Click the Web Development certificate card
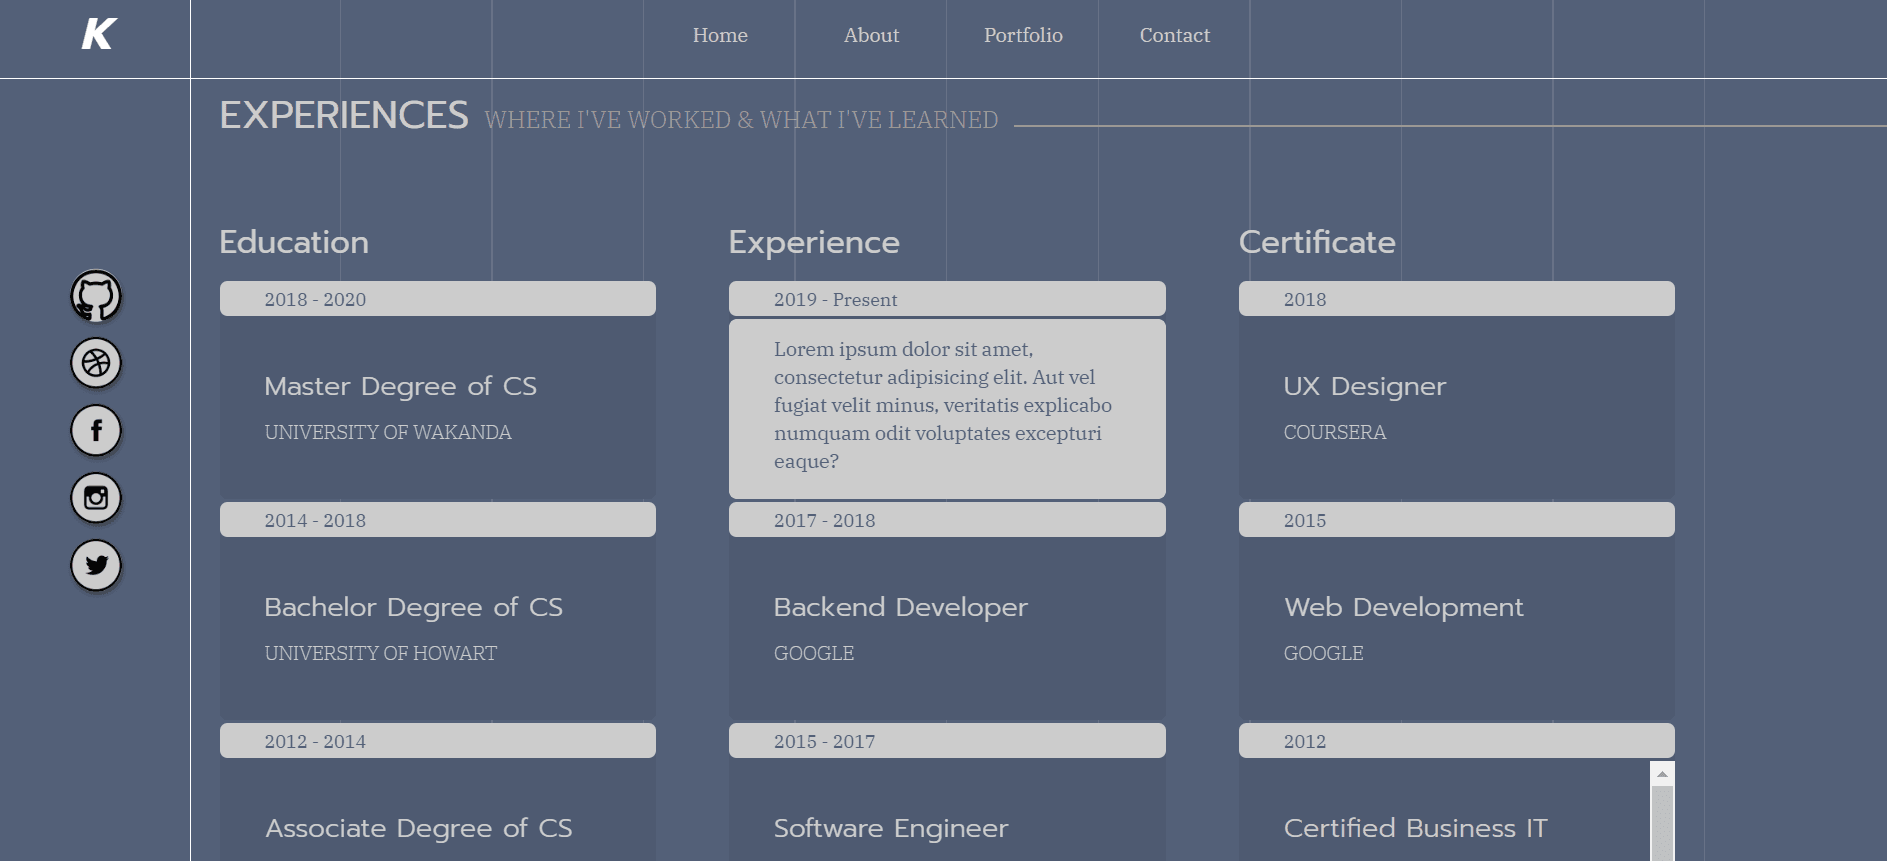This screenshot has width=1887, height=861. point(1456,628)
